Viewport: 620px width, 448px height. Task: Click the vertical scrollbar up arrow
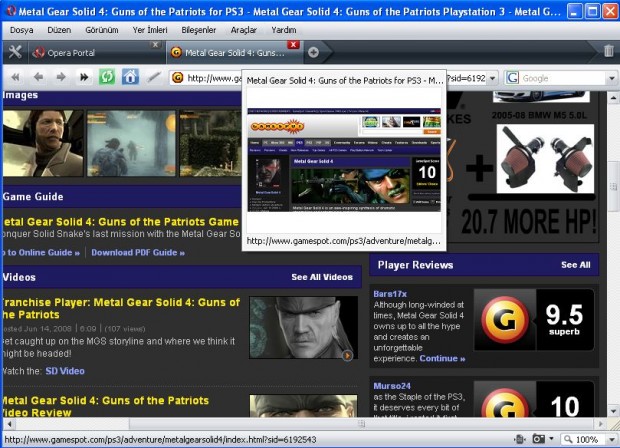pyautogui.click(x=613, y=97)
